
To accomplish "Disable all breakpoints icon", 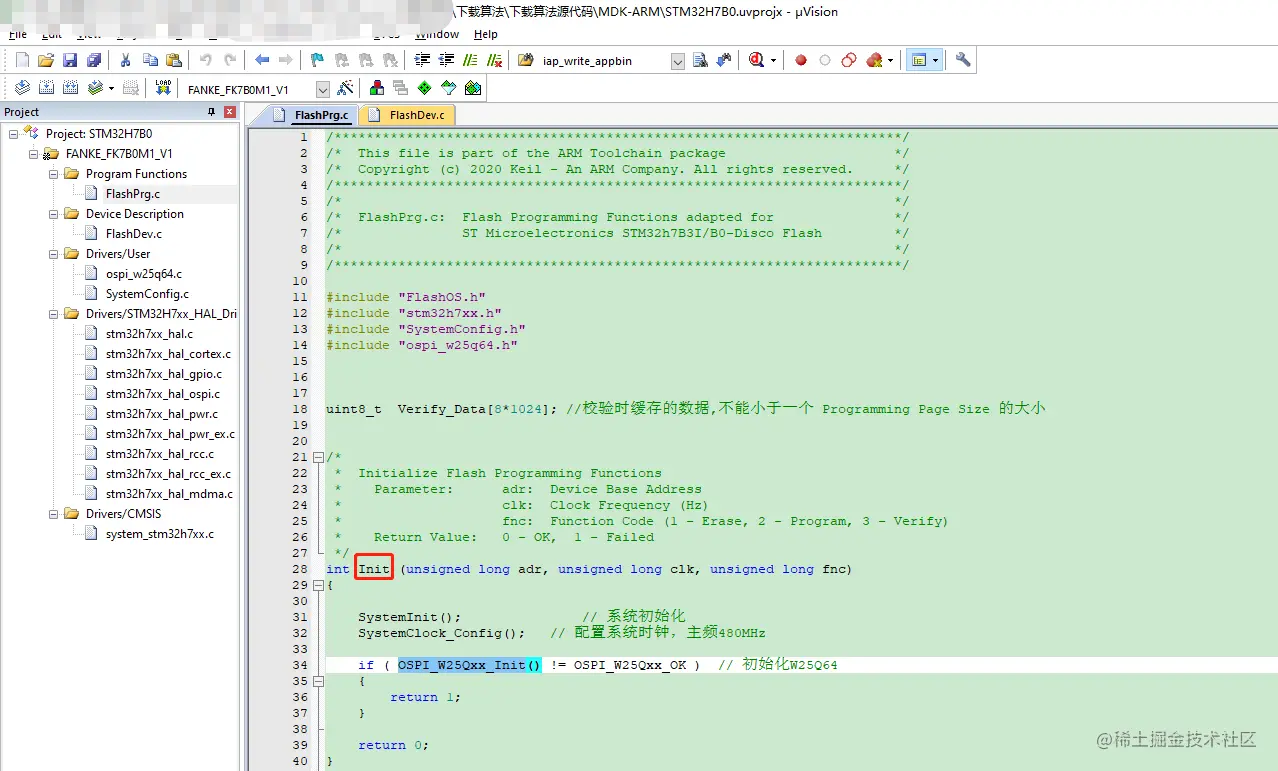I will tap(849, 60).
